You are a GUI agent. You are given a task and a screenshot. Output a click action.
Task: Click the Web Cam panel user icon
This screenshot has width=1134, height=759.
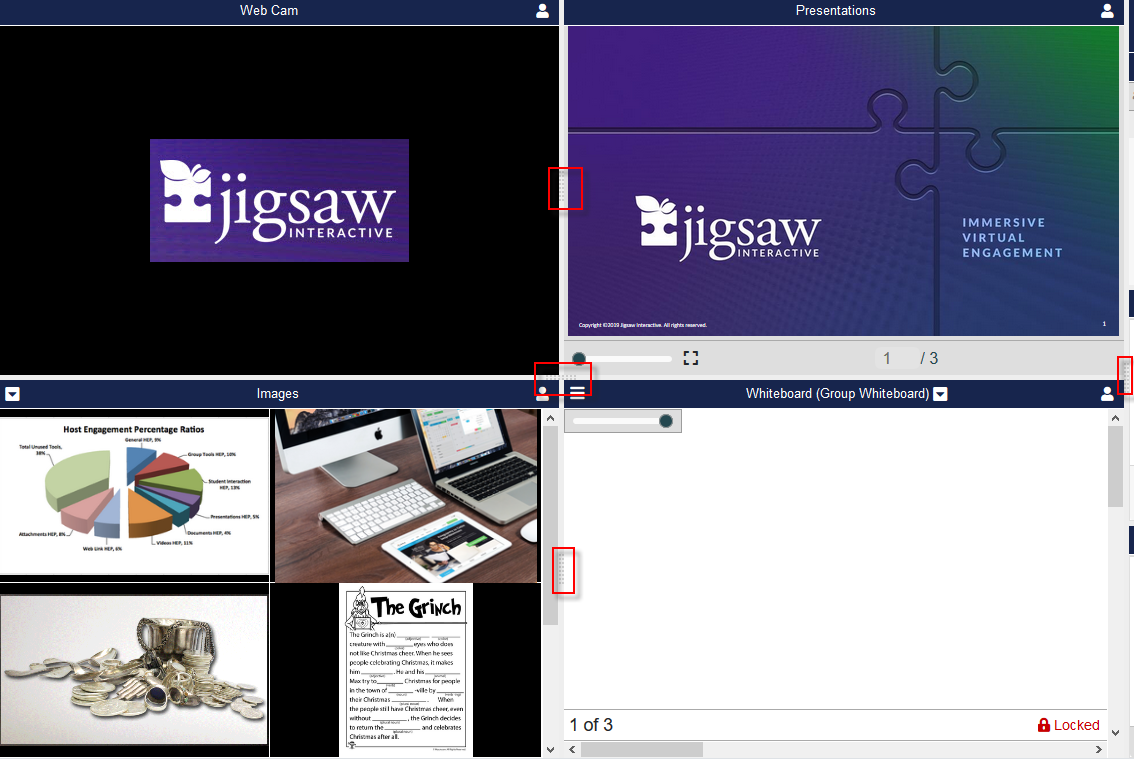point(542,11)
